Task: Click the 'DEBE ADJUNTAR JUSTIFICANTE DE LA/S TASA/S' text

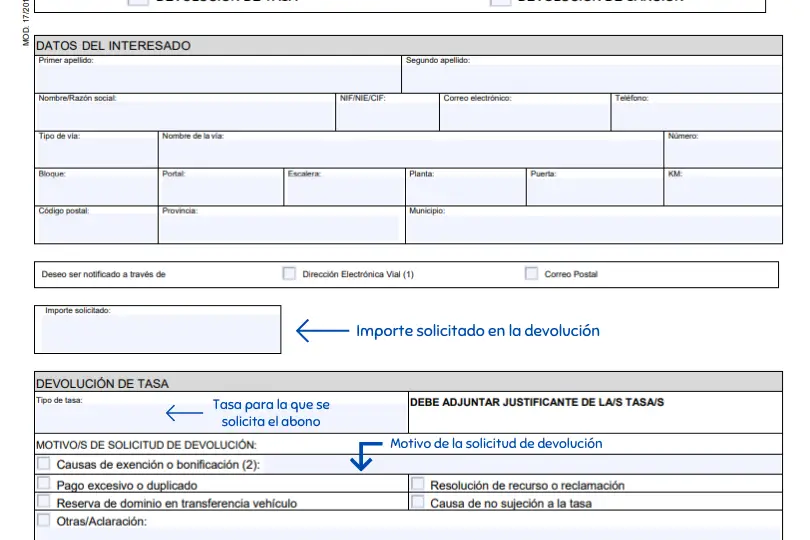Action: click(537, 402)
